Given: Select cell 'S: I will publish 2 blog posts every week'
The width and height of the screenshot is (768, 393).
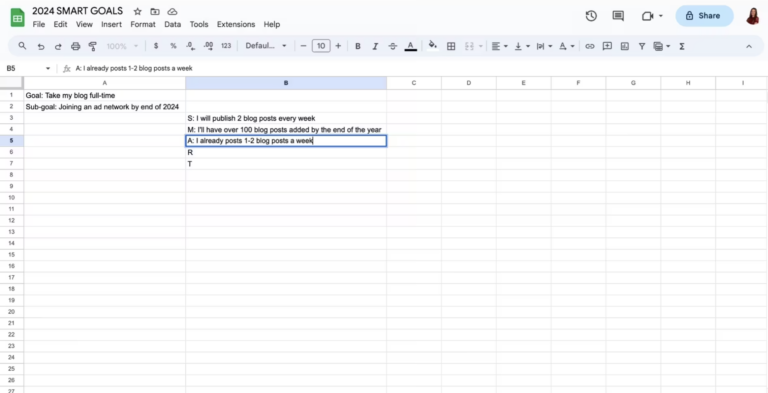Looking at the screenshot, I should (x=286, y=118).
